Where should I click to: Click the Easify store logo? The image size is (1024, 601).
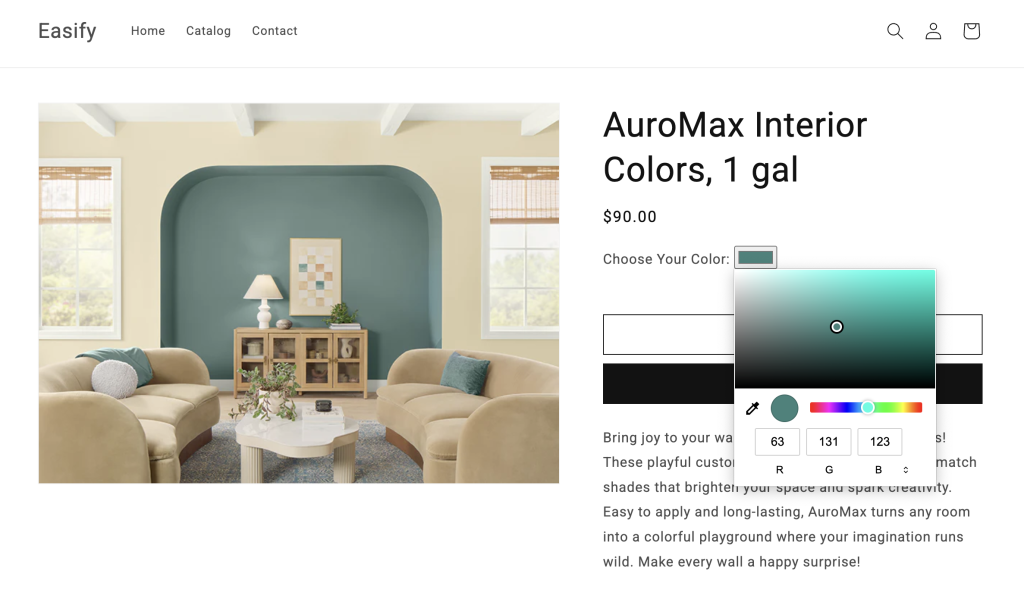pyautogui.click(x=67, y=31)
